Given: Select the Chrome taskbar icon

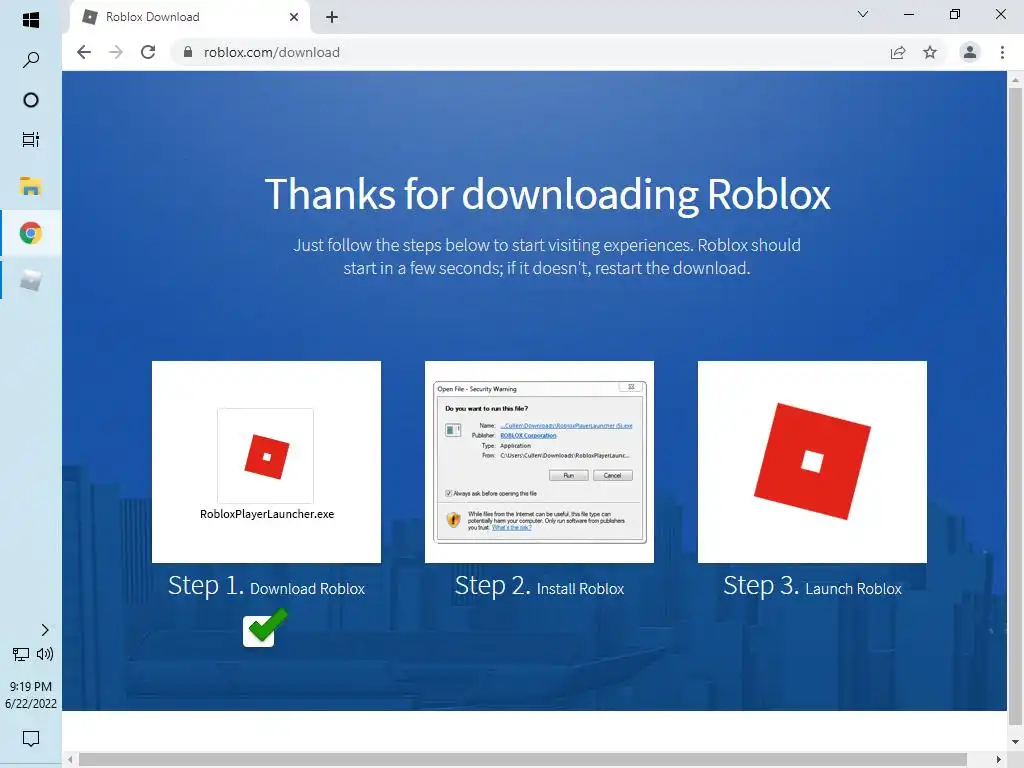Looking at the screenshot, I should [x=31, y=233].
